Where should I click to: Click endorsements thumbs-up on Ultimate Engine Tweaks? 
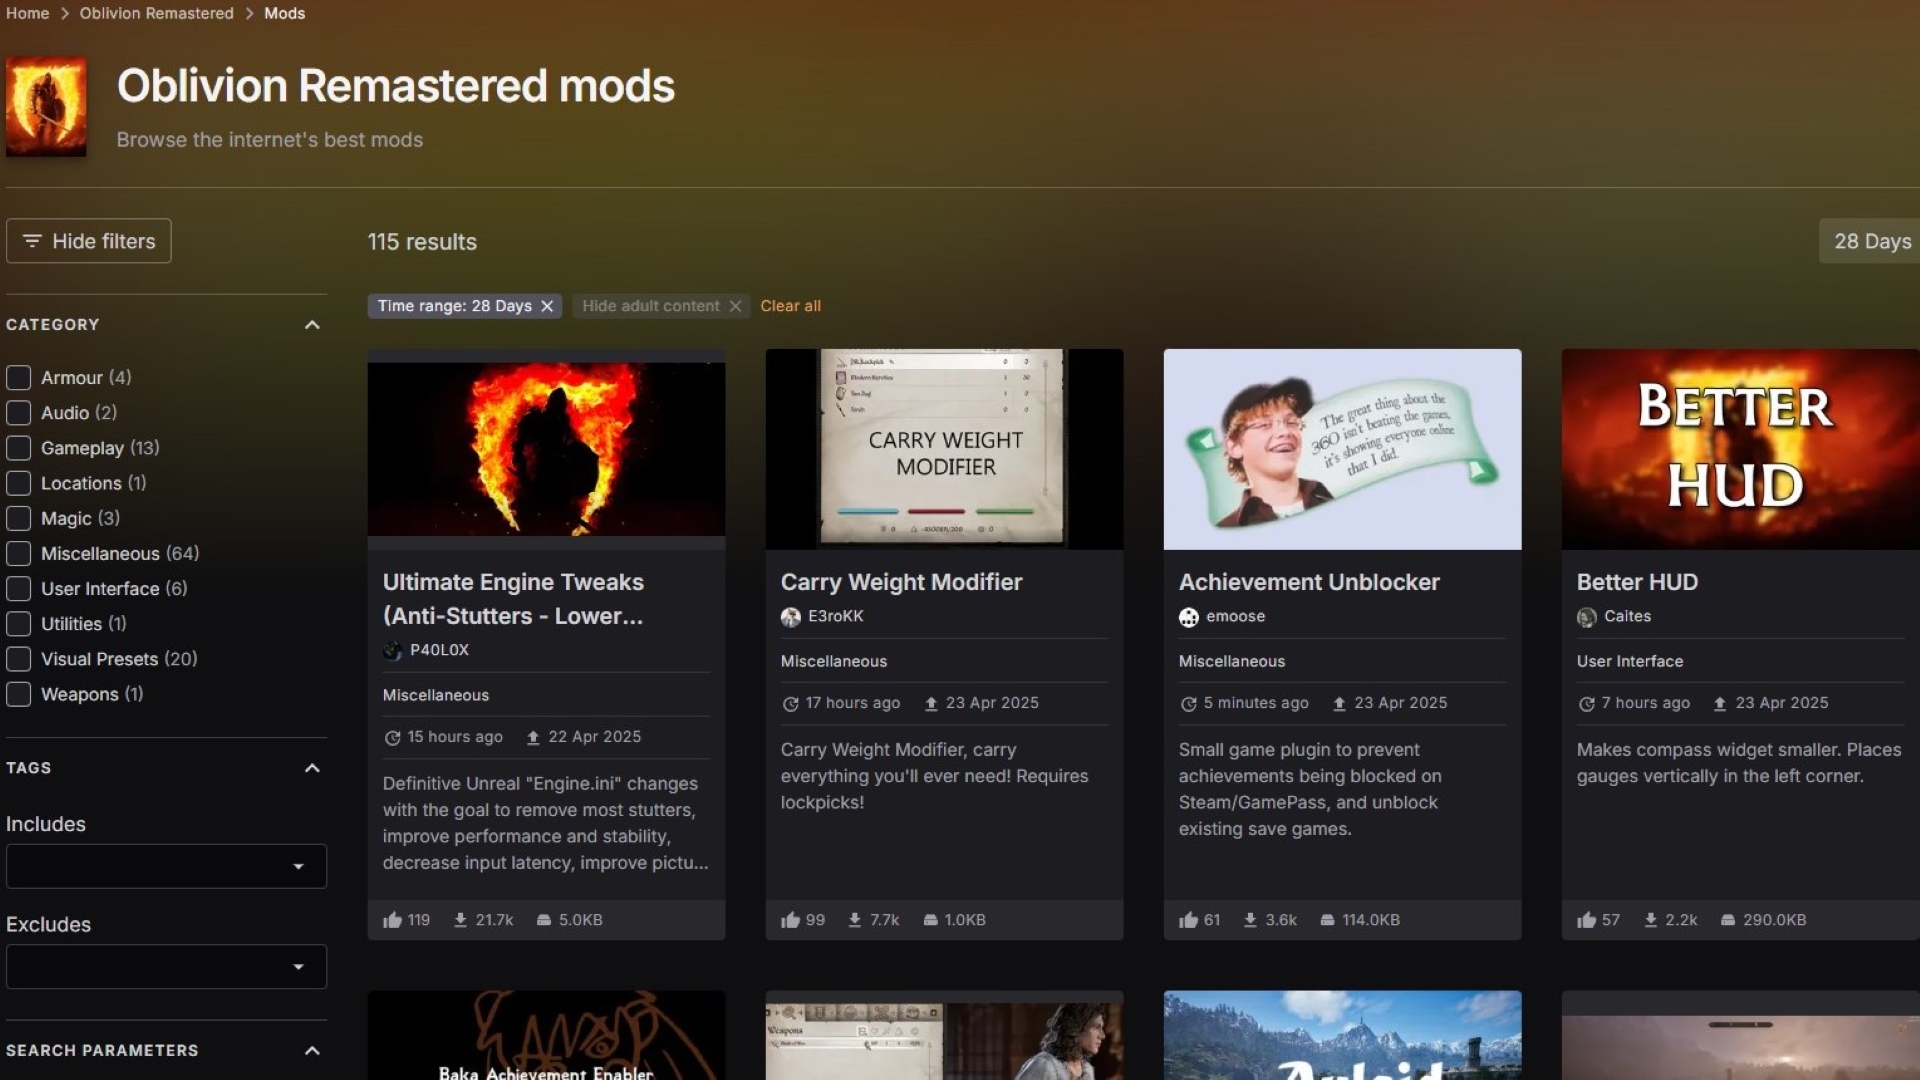(392, 920)
